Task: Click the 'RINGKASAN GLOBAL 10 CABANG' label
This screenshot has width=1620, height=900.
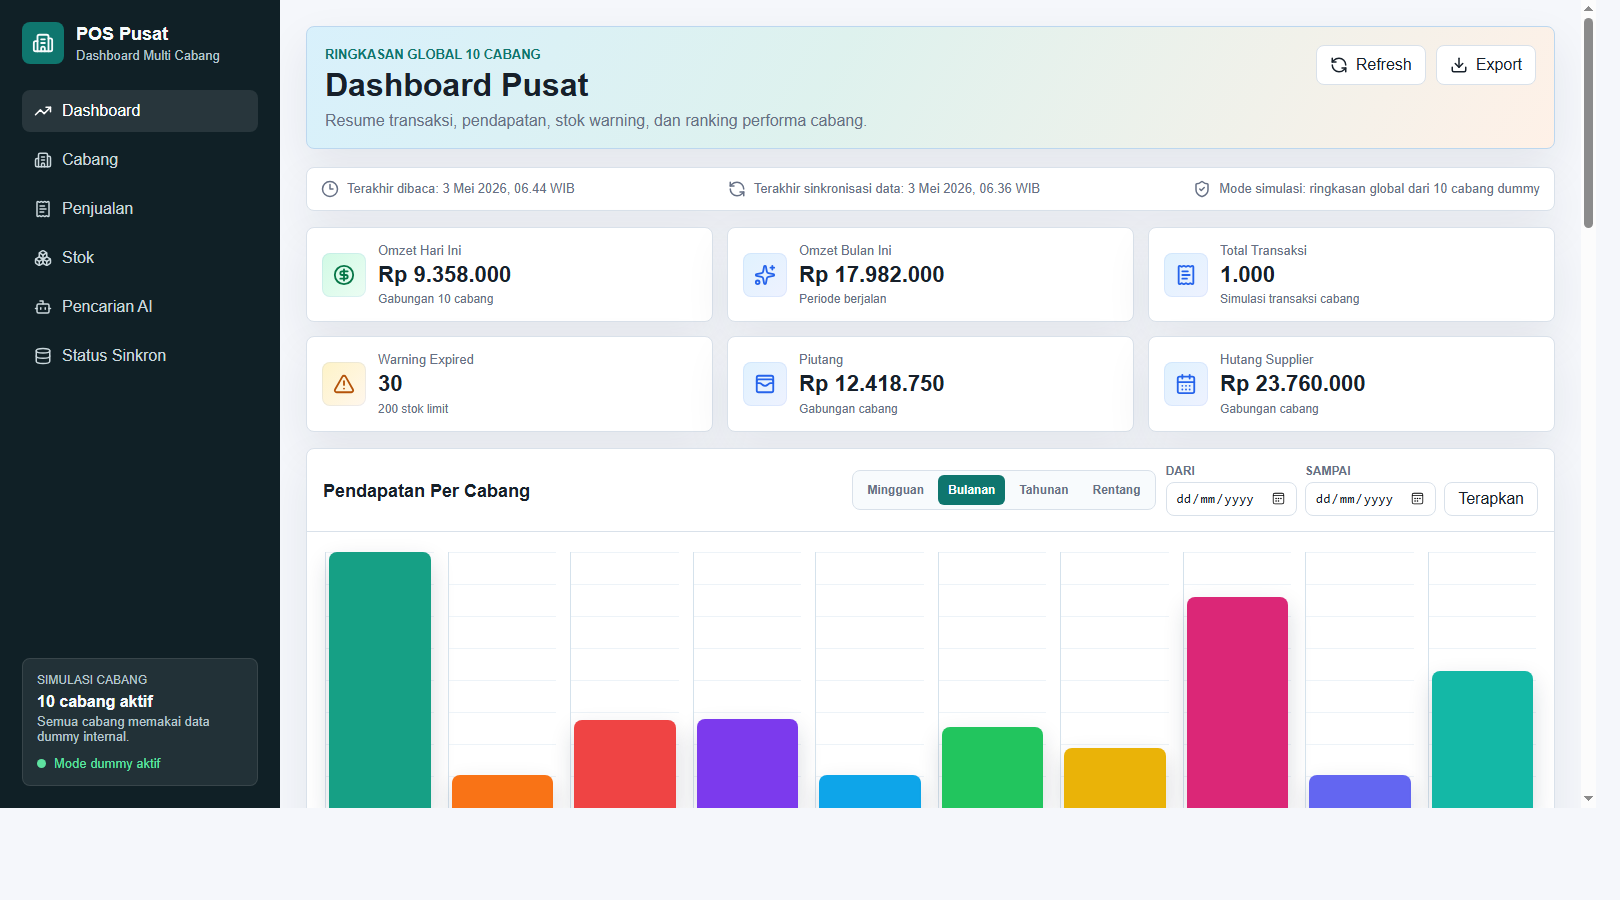Action: point(433,54)
